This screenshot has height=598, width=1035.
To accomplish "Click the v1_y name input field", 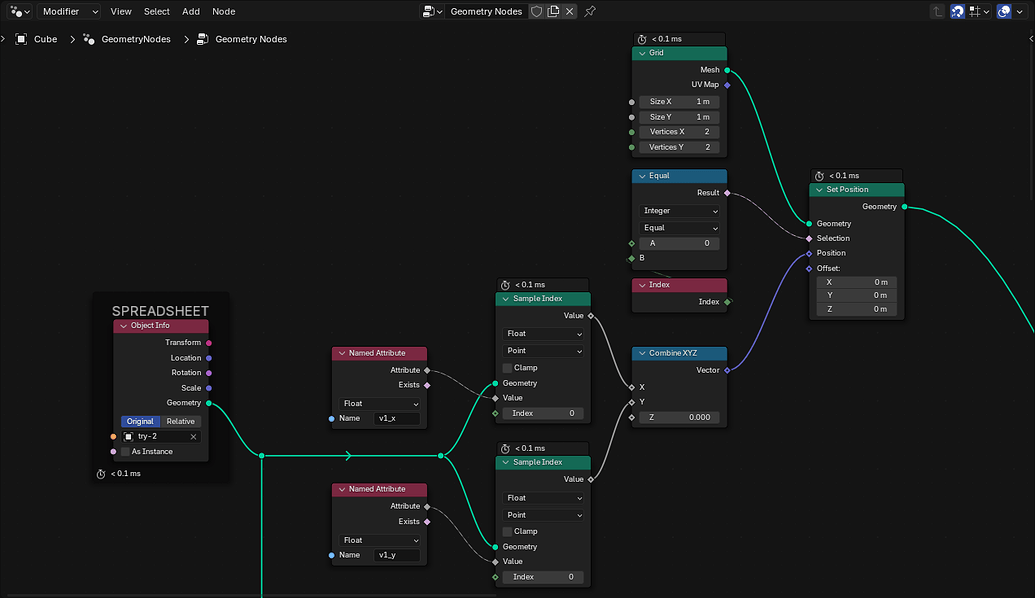I will 397,555.
